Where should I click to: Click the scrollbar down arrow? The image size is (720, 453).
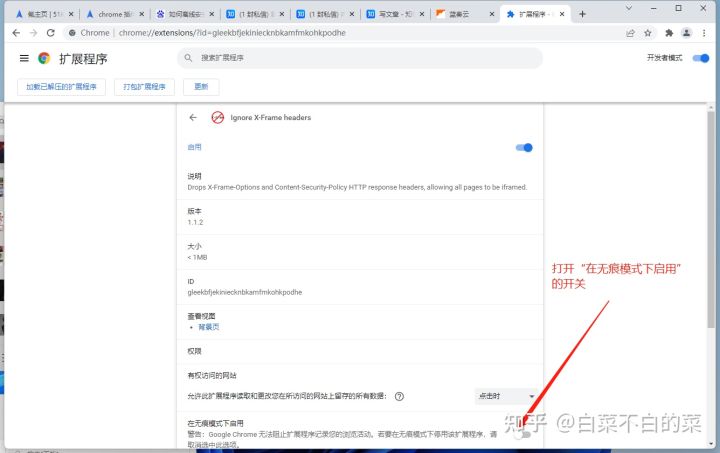711,444
